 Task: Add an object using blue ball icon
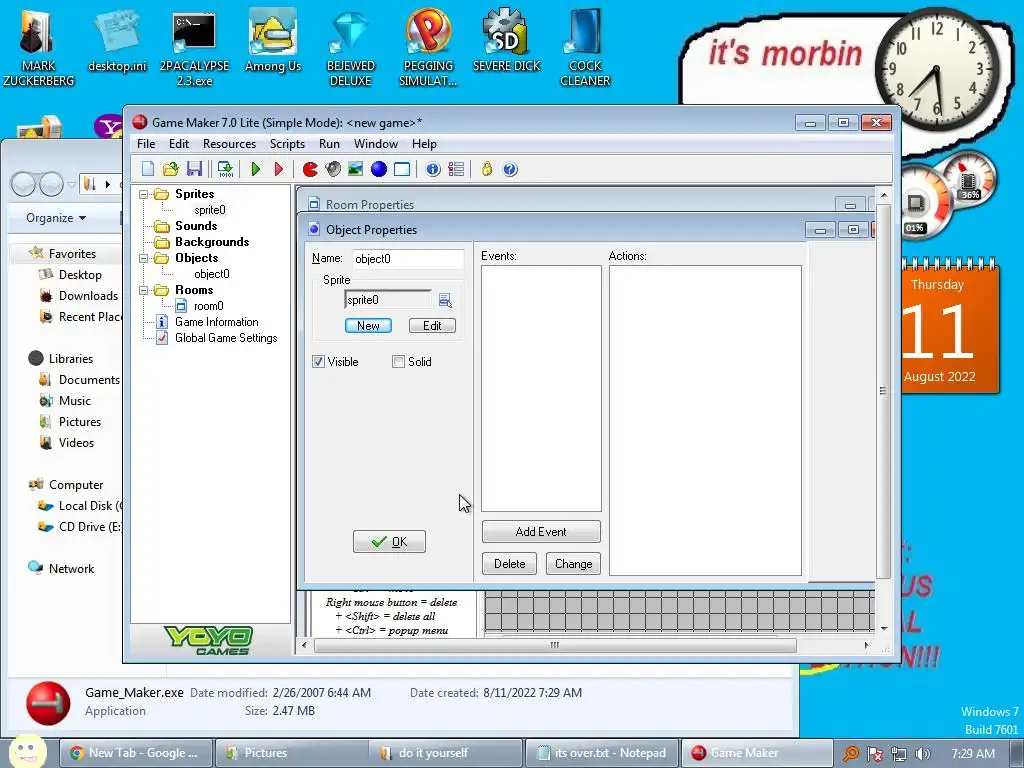(x=379, y=169)
